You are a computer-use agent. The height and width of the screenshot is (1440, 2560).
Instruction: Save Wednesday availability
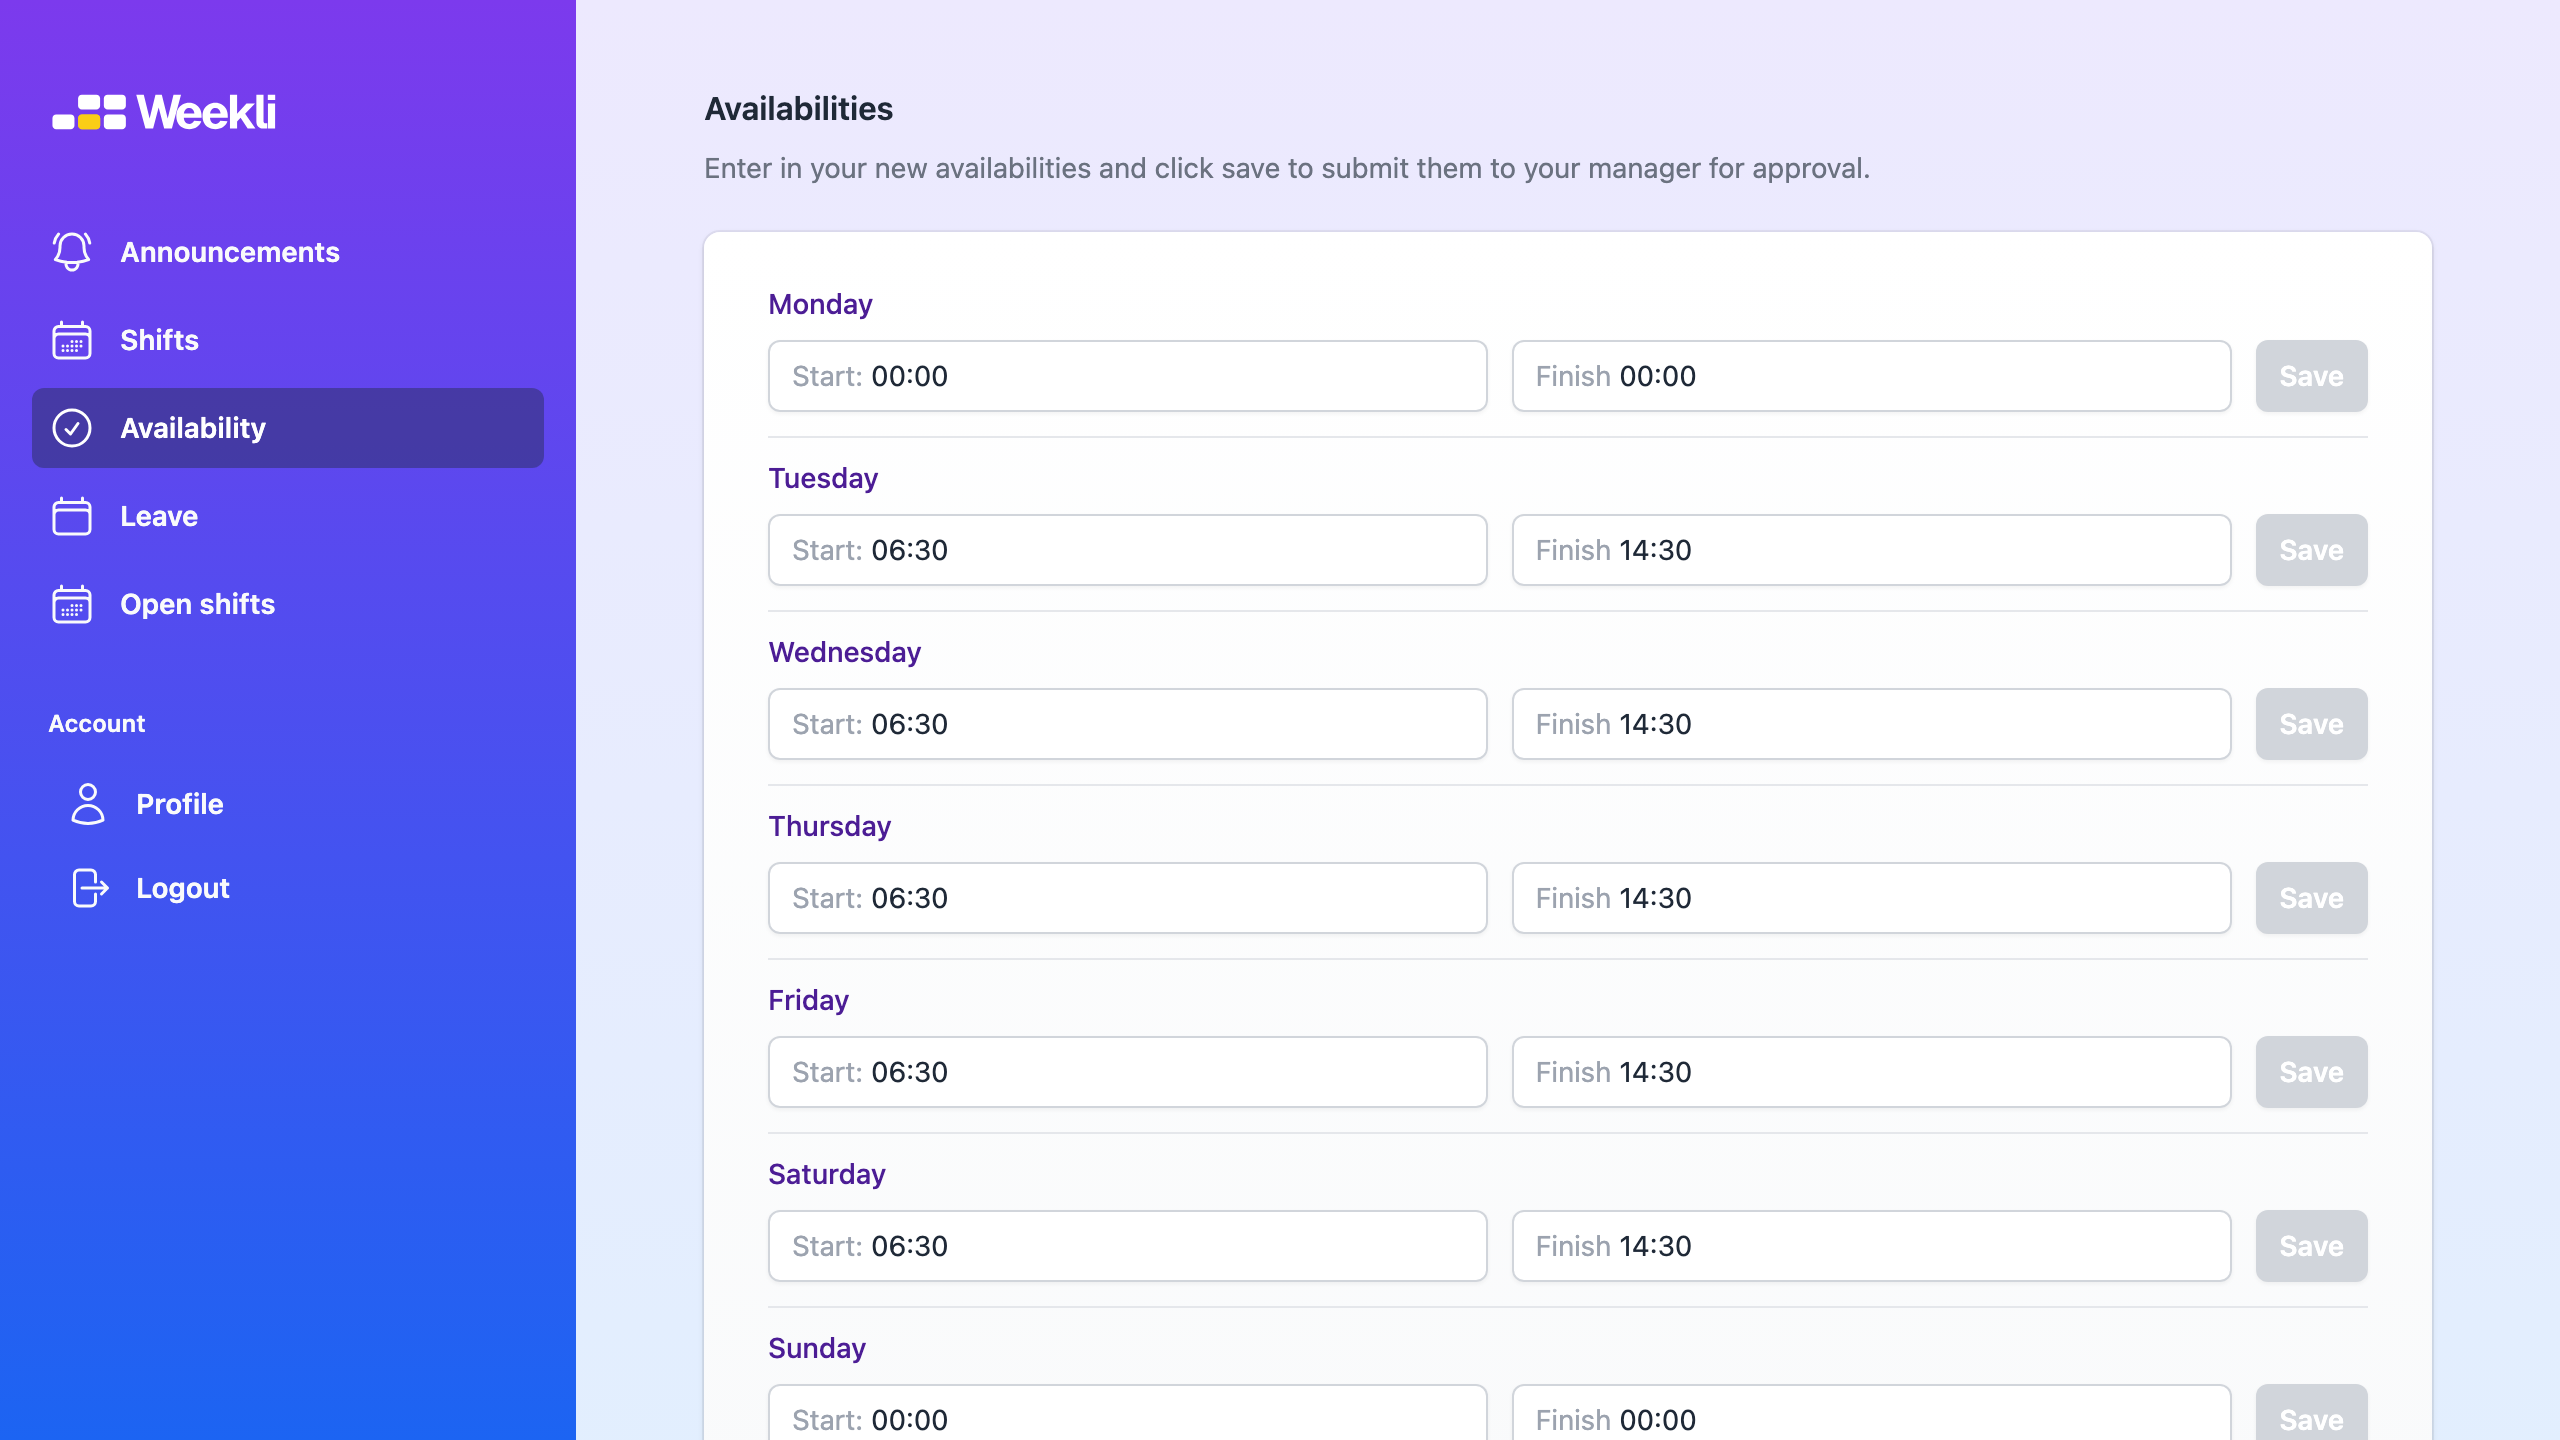click(x=2312, y=724)
